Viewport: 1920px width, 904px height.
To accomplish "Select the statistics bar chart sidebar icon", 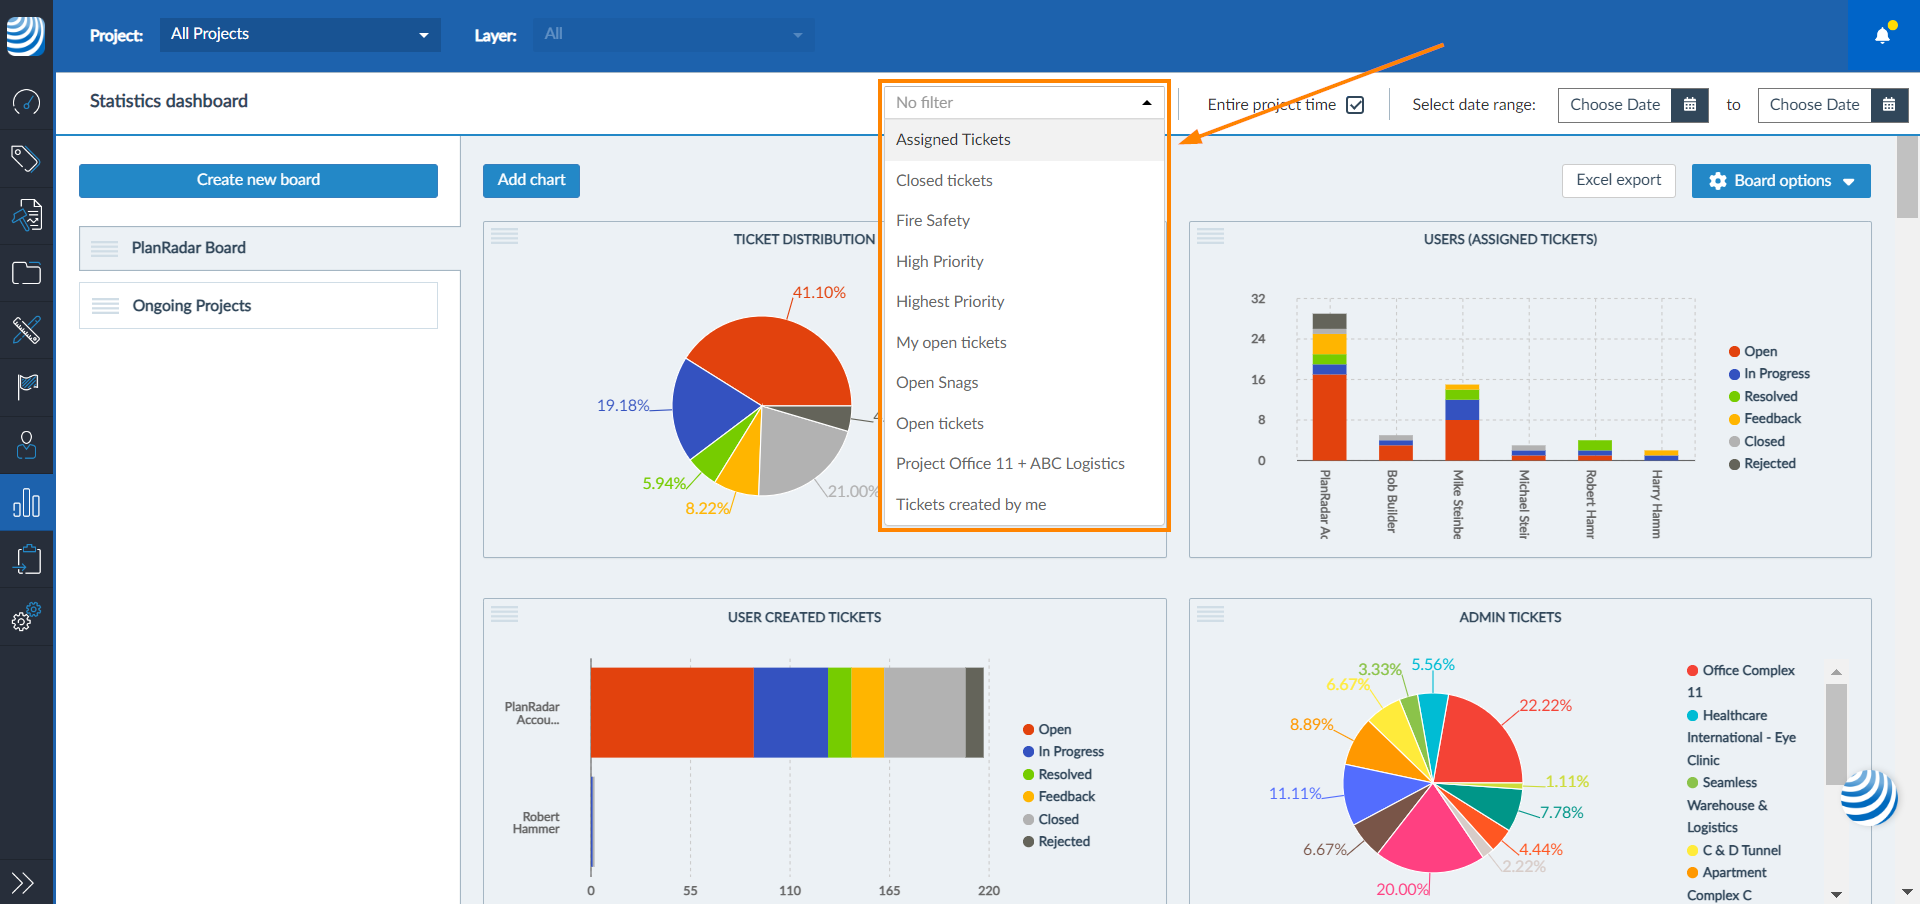I will [26, 502].
